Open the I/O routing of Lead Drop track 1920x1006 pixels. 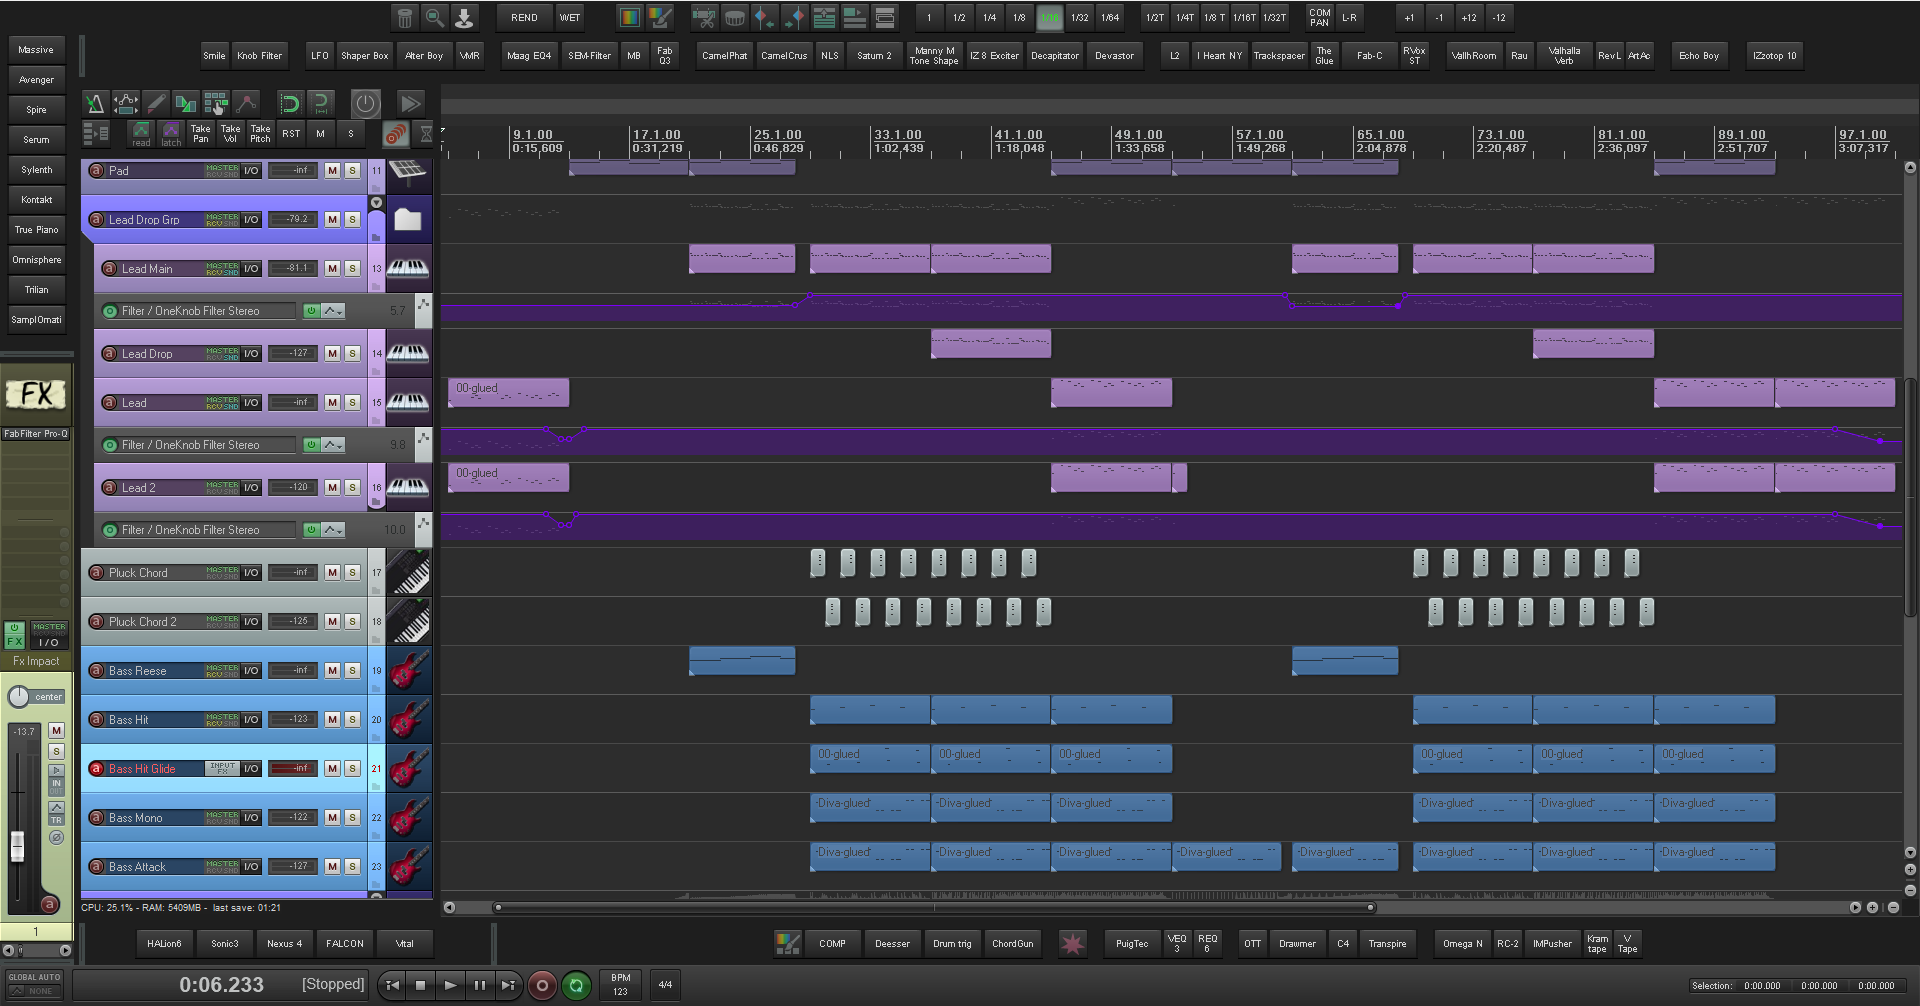pyautogui.click(x=251, y=353)
